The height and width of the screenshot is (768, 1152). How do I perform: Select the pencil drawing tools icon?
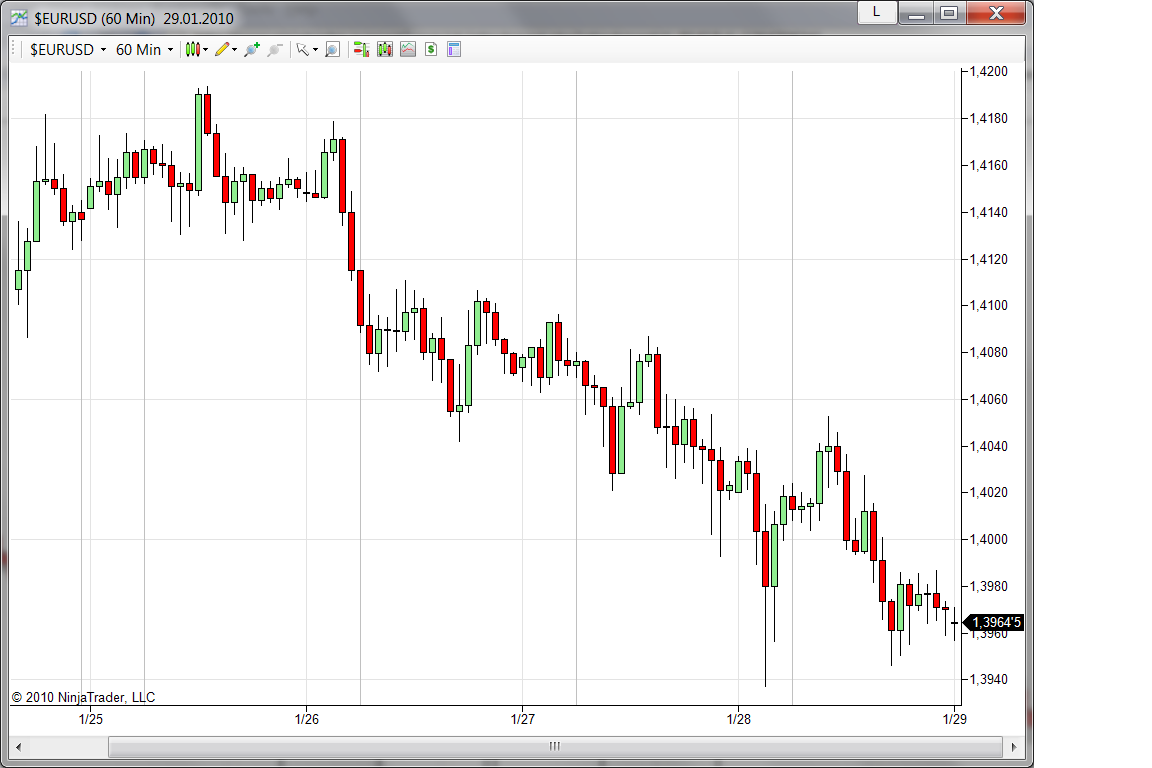click(x=222, y=49)
